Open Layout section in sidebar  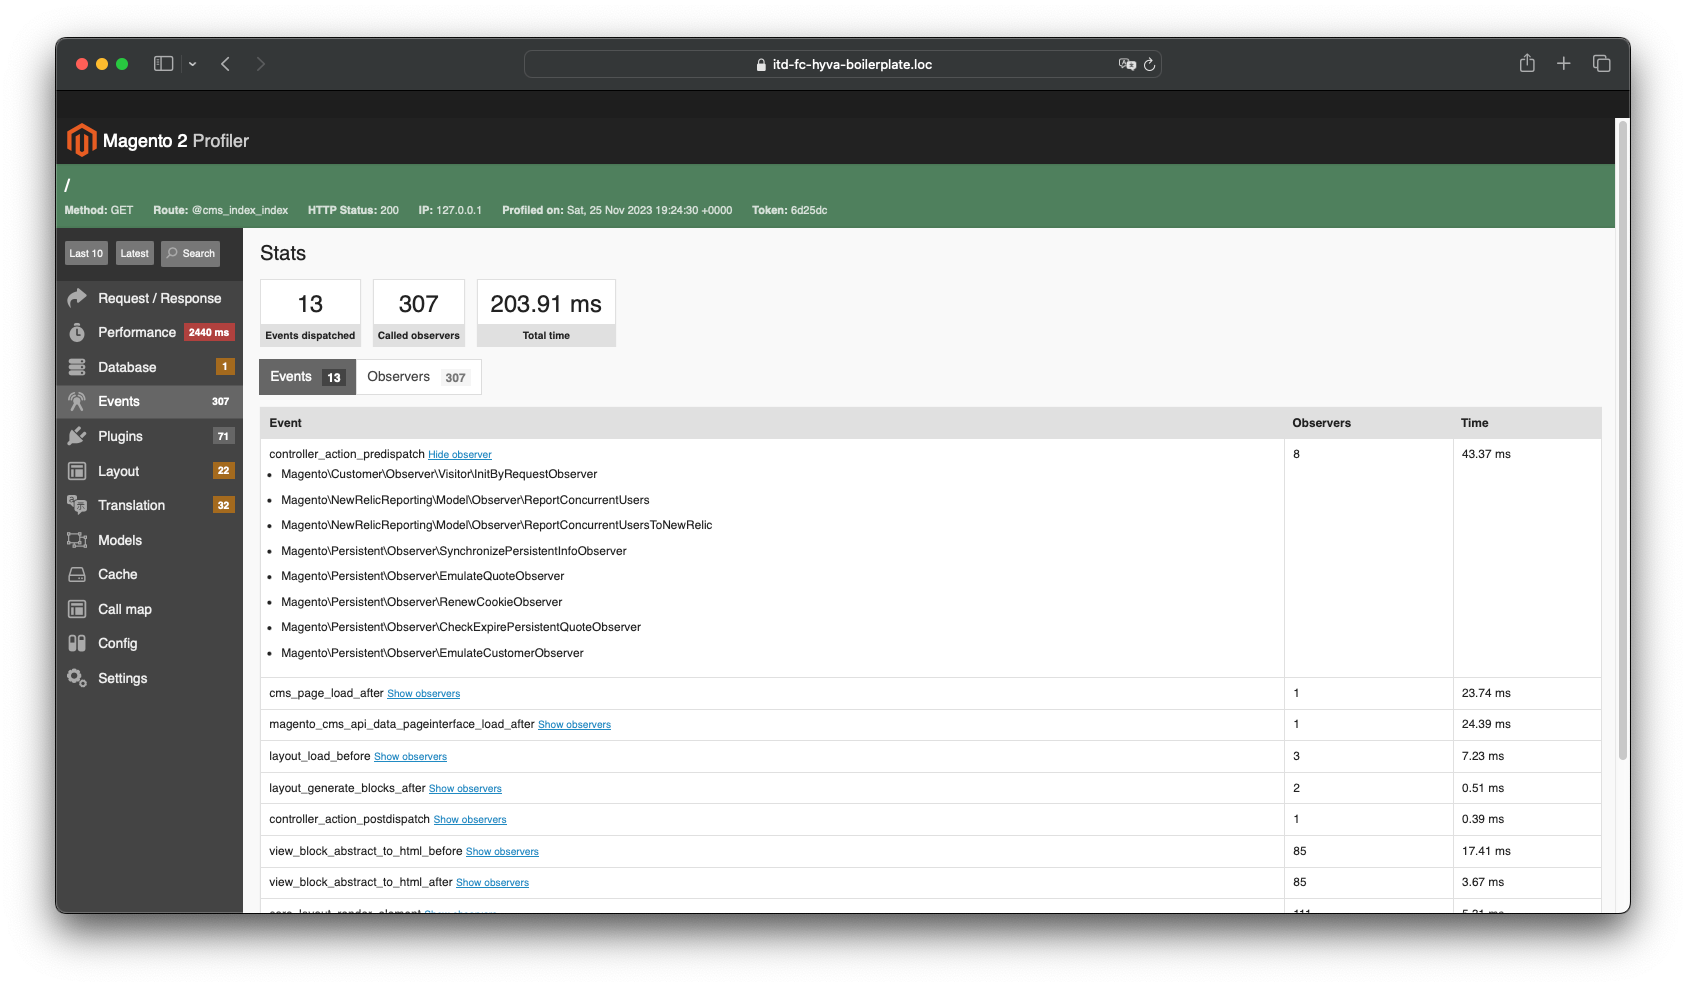point(150,471)
